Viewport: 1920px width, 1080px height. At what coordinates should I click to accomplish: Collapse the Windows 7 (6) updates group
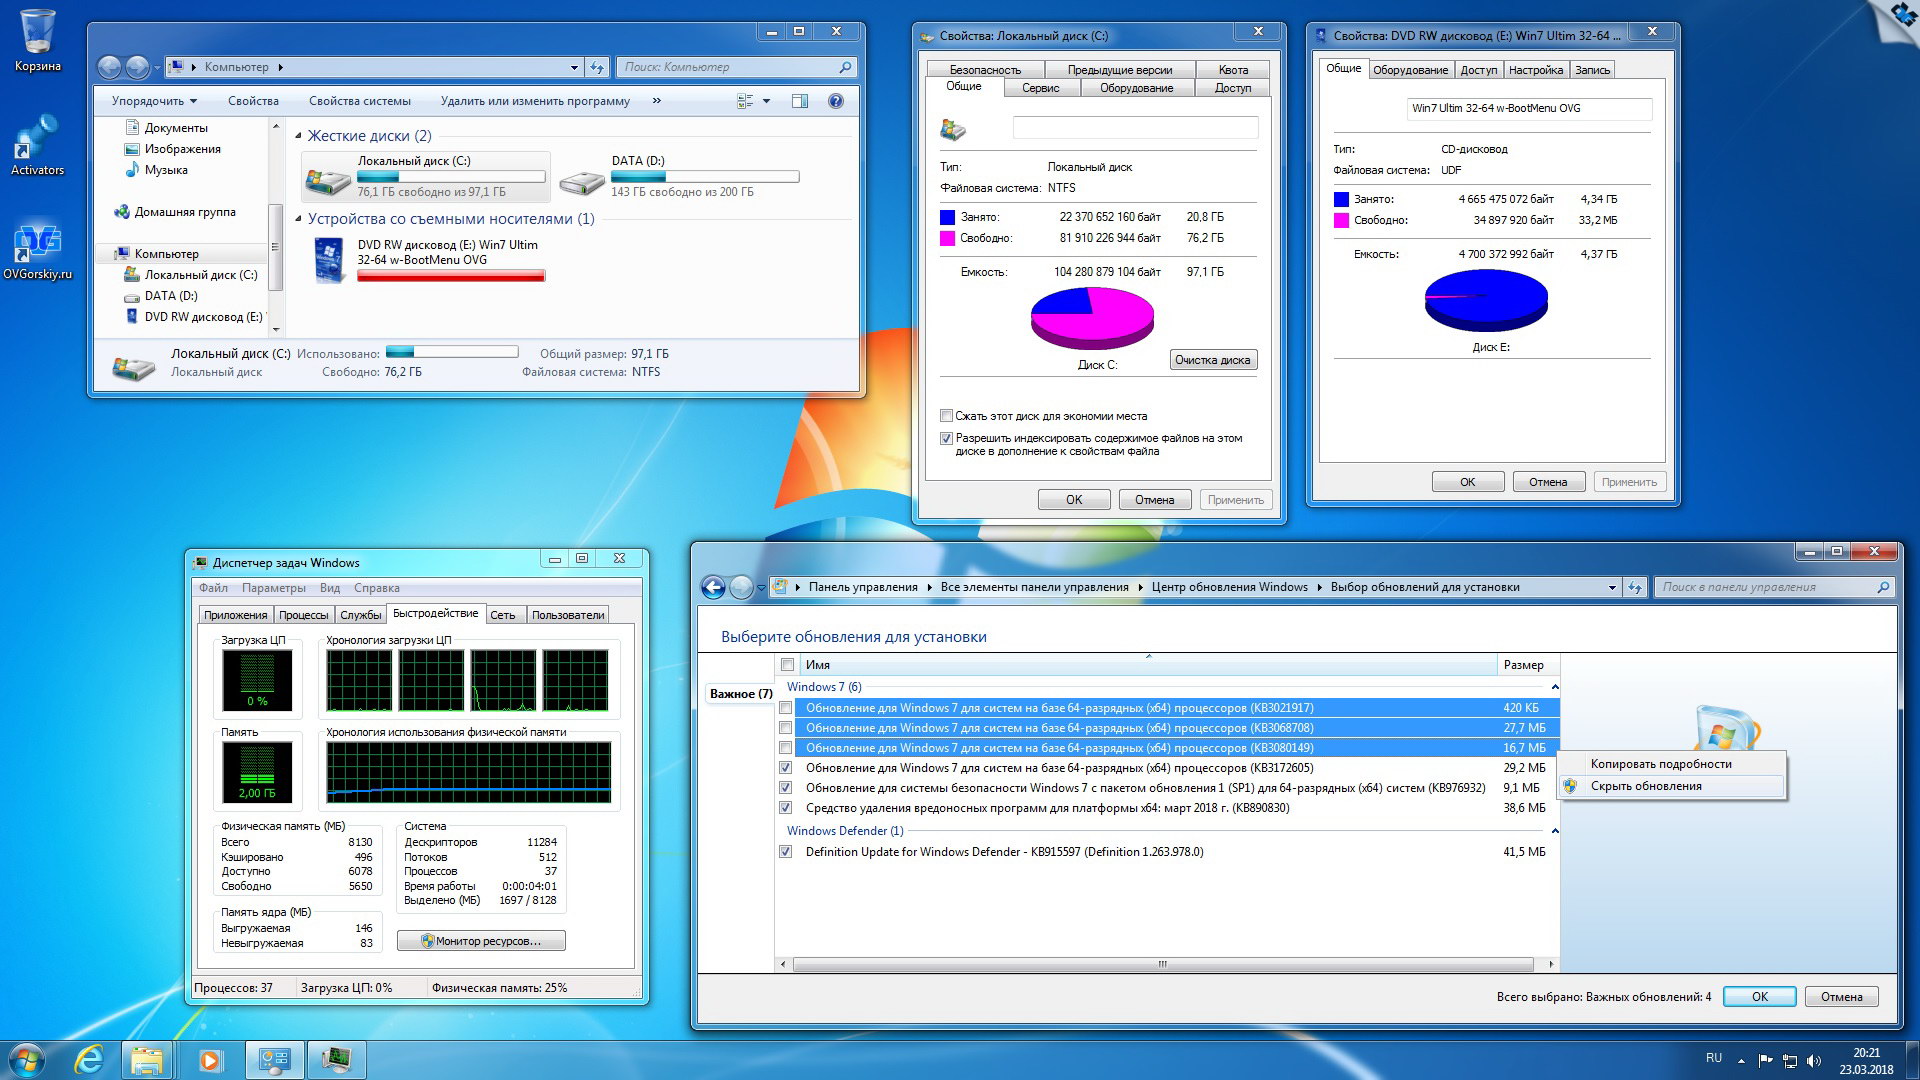click(x=1554, y=687)
